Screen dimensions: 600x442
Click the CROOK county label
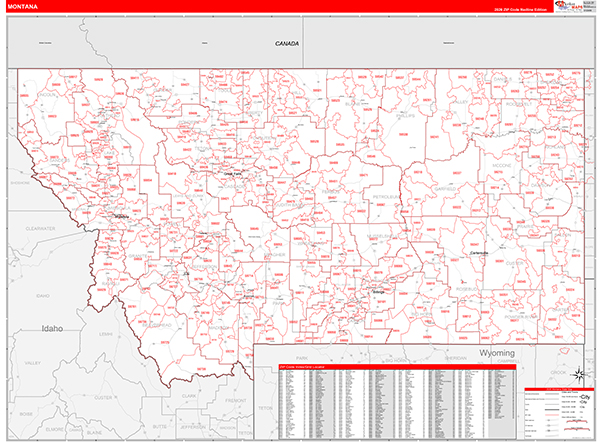click(x=558, y=372)
